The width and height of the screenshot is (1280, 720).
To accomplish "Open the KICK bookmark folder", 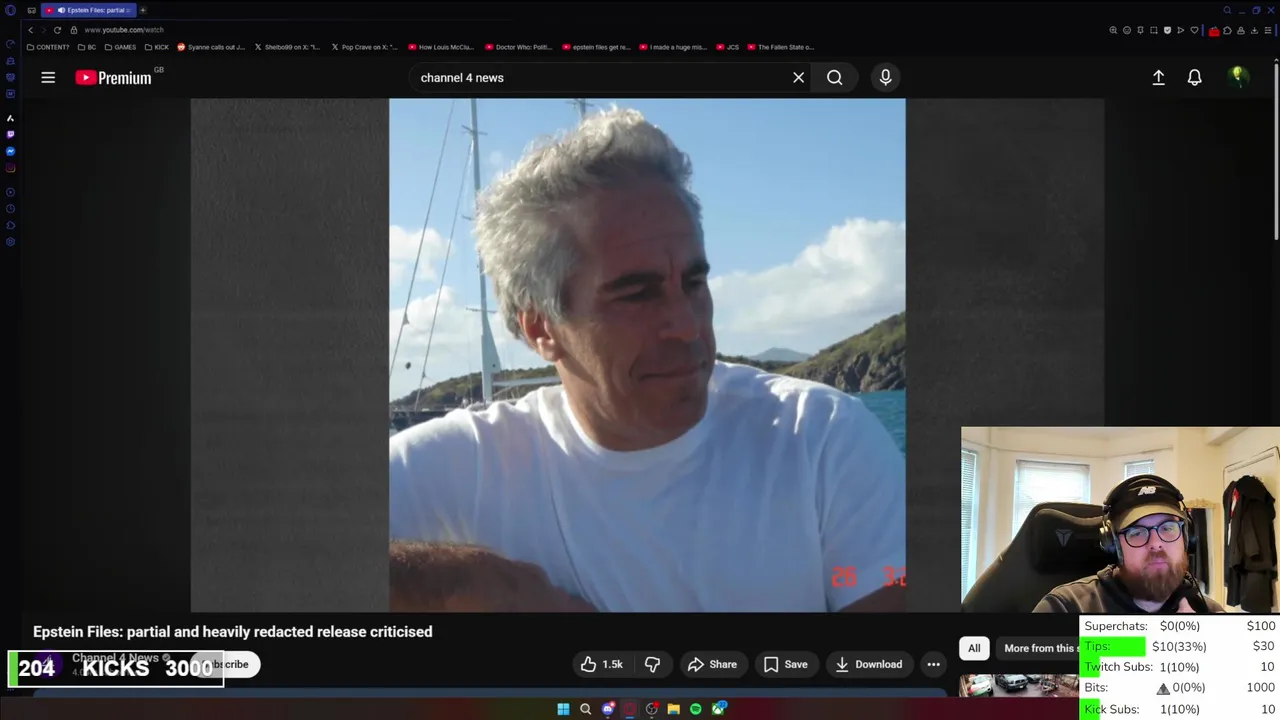I will tap(156, 47).
